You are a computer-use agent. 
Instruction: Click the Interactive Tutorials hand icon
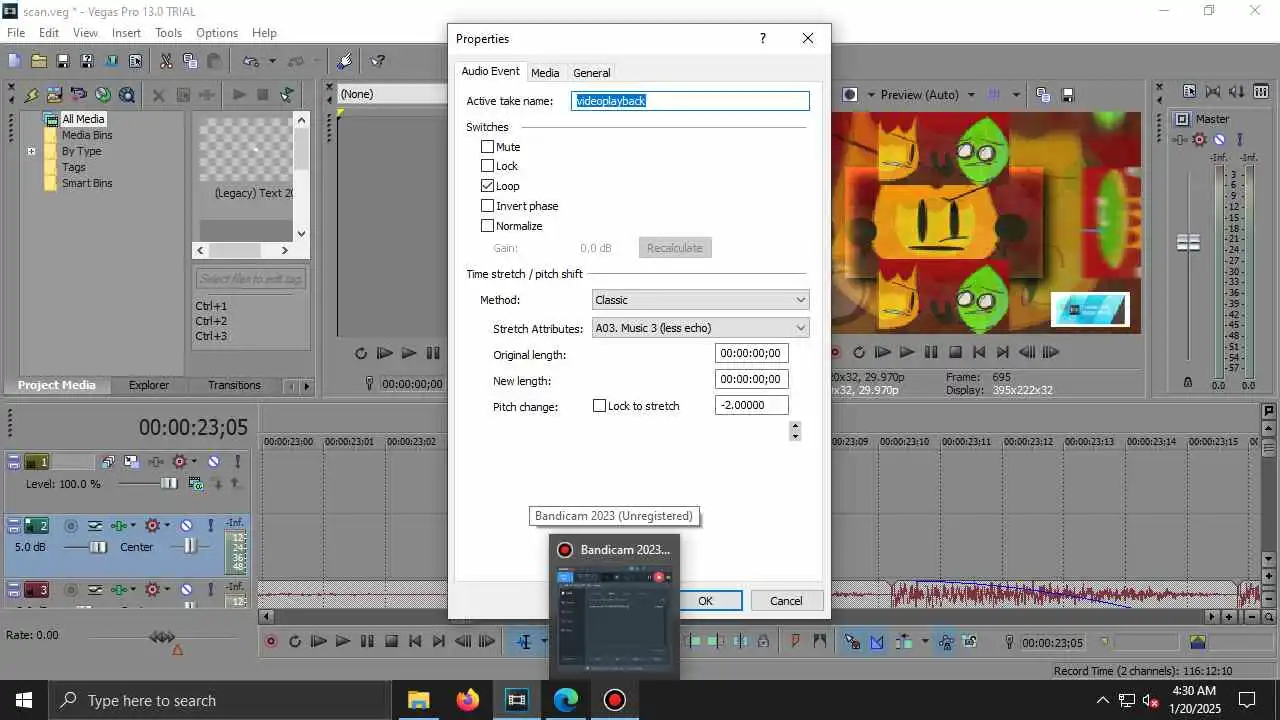click(345, 61)
